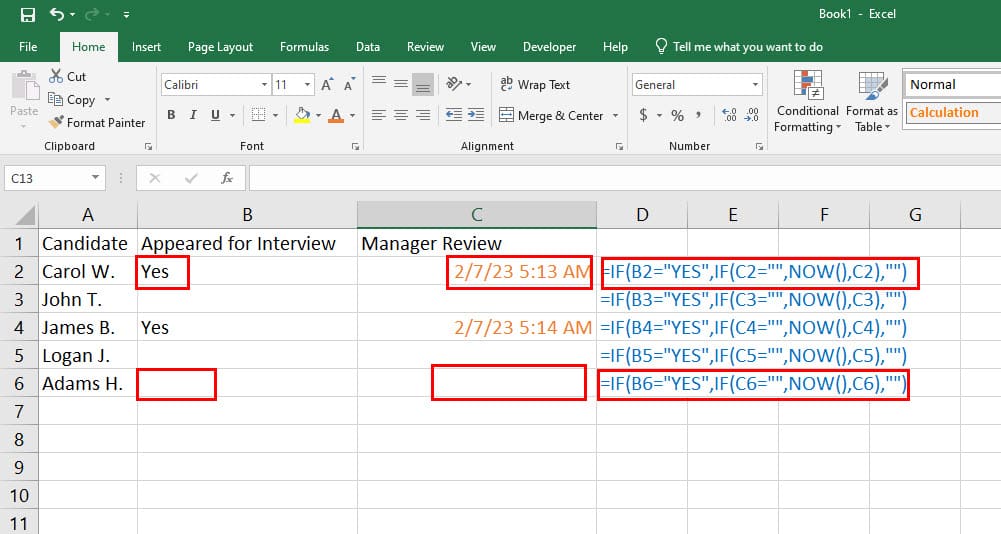Click the Comma Style icon
The width and height of the screenshot is (1001, 534).
[x=699, y=115]
